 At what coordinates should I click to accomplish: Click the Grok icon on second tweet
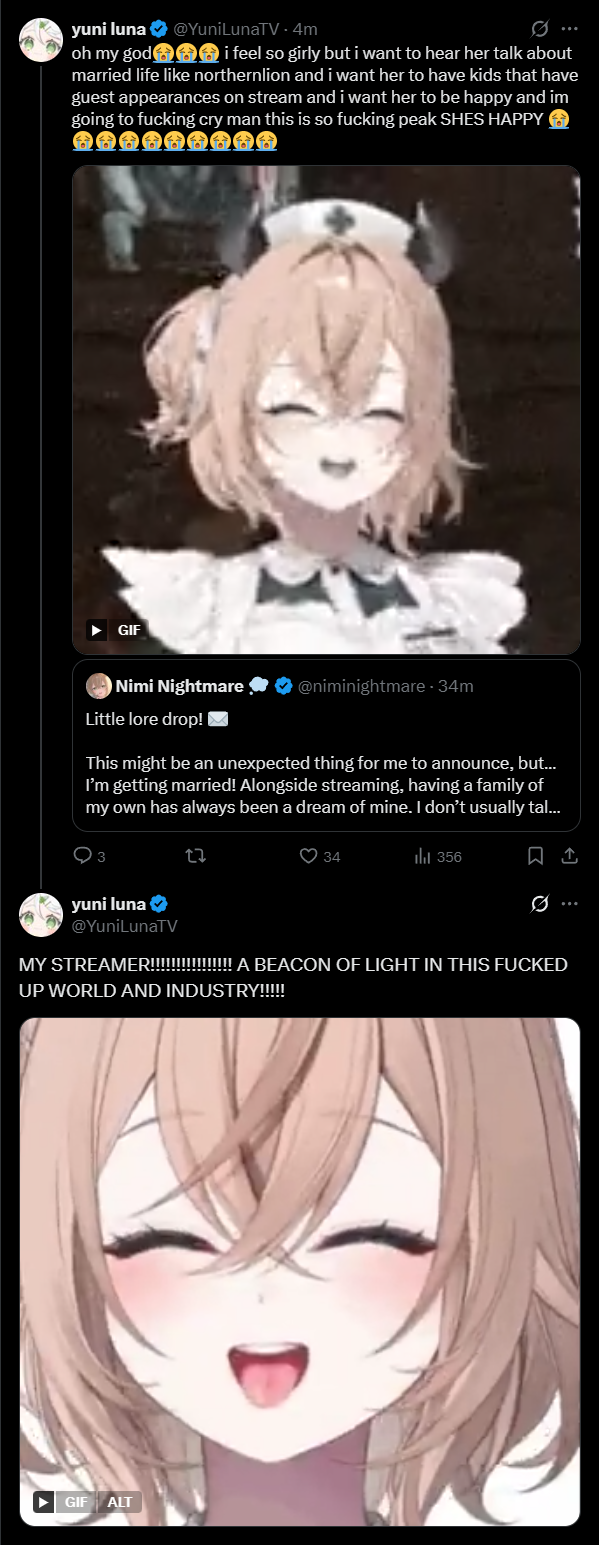point(539,904)
